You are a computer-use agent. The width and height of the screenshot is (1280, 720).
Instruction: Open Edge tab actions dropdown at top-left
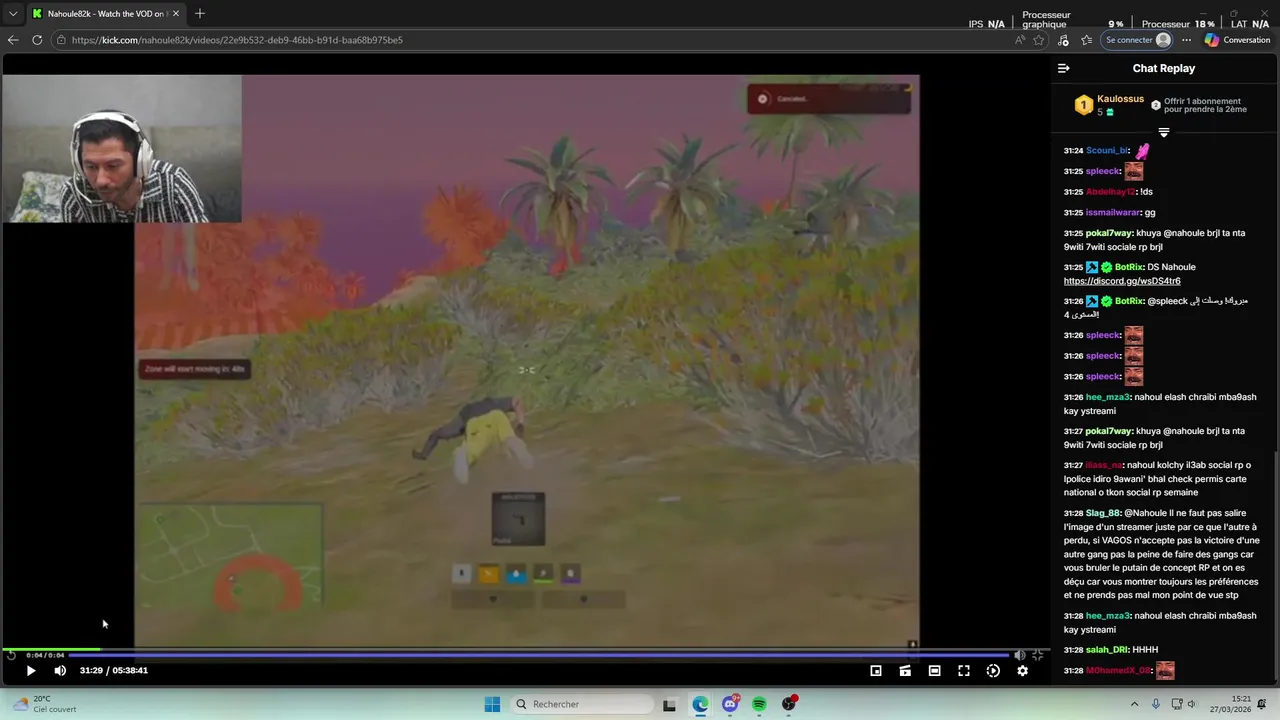13,14
